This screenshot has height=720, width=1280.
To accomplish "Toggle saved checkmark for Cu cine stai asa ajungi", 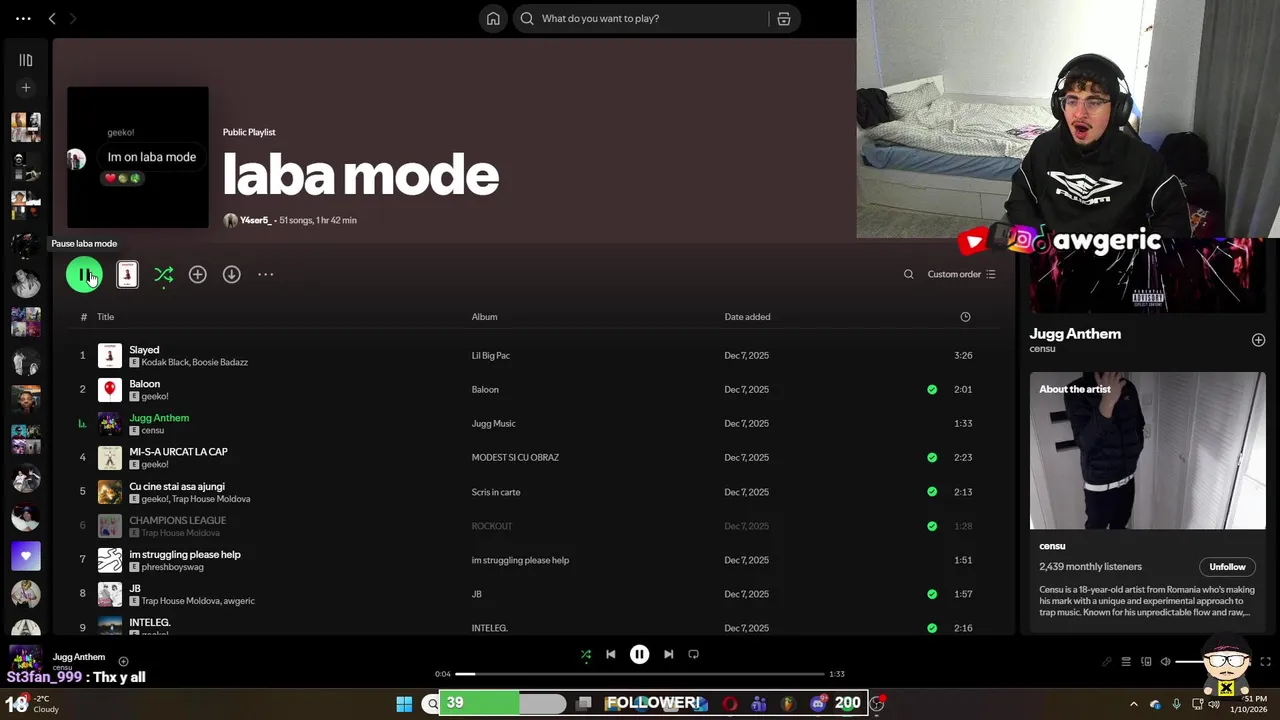I will pyautogui.click(x=932, y=492).
